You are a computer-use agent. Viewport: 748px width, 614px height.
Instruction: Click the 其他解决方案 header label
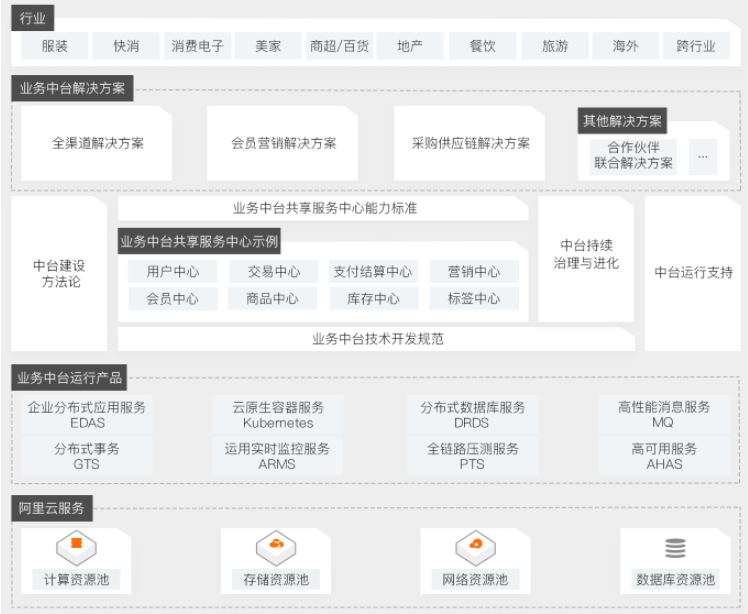[x=622, y=121]
